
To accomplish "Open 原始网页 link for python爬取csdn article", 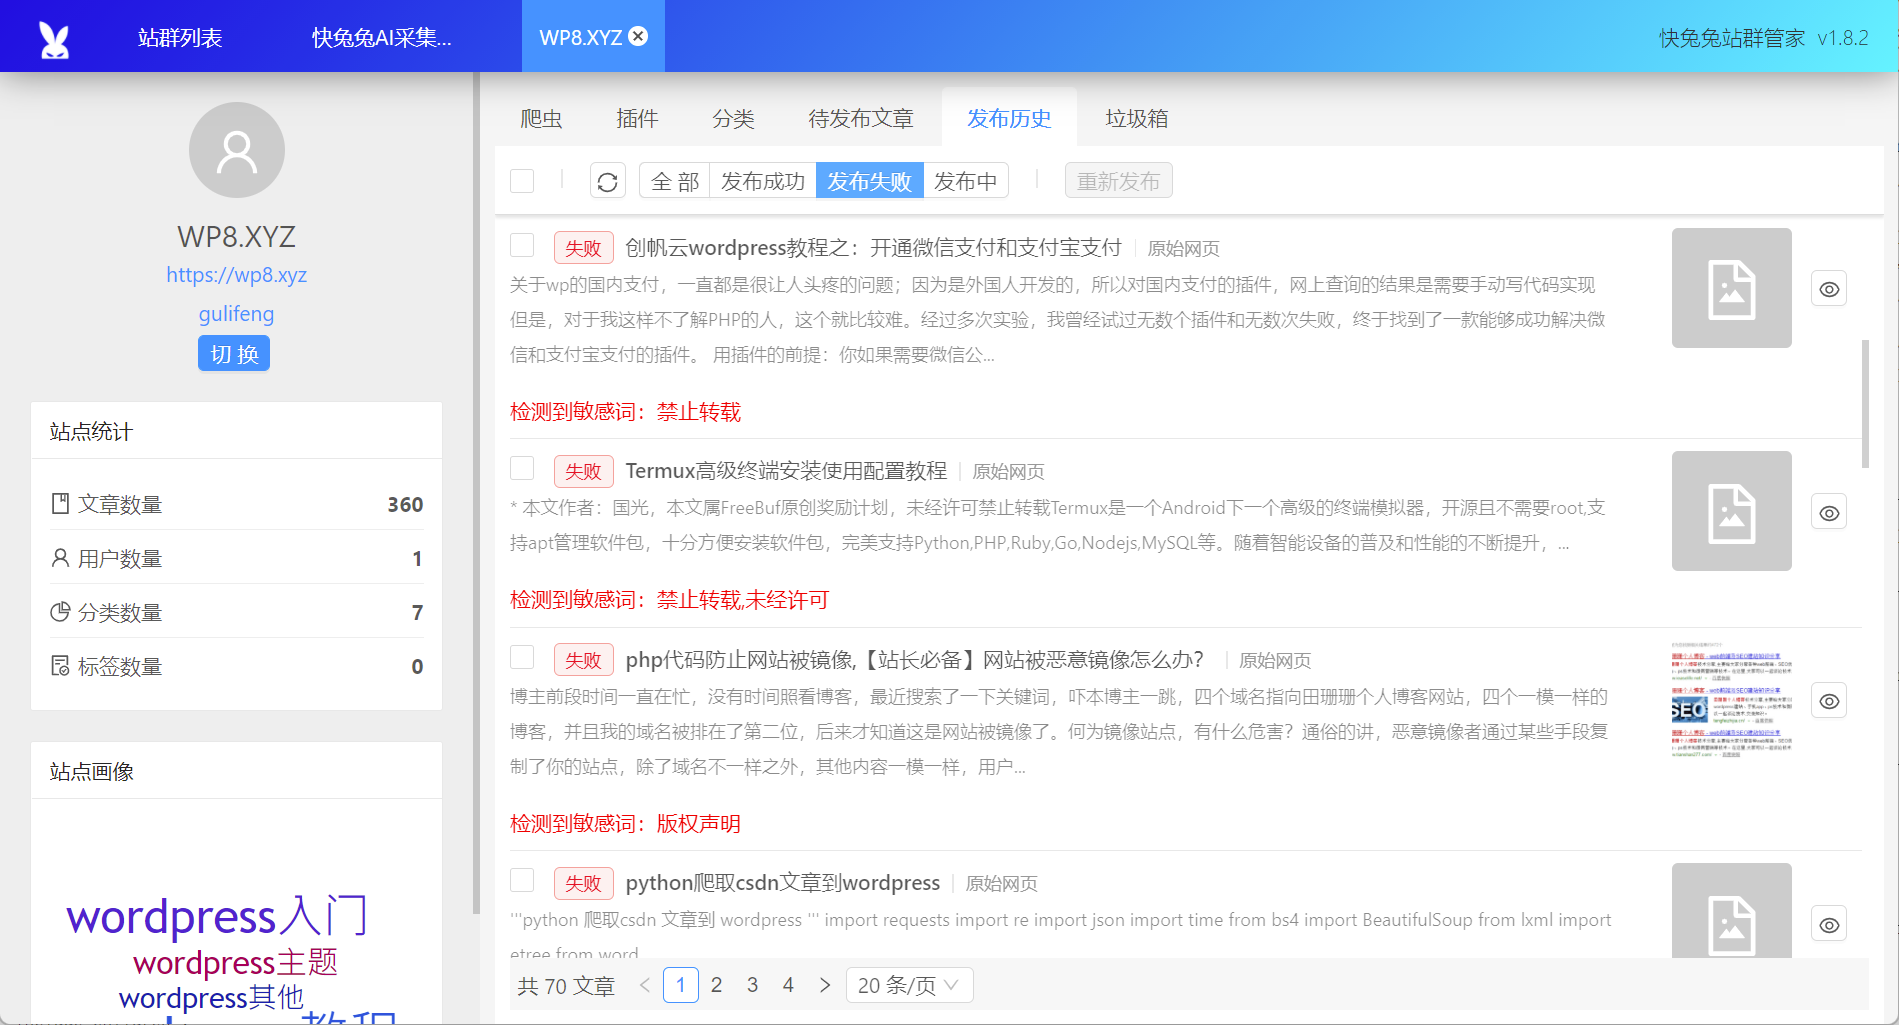I will pyautogui.click(x=1001, y=884).
